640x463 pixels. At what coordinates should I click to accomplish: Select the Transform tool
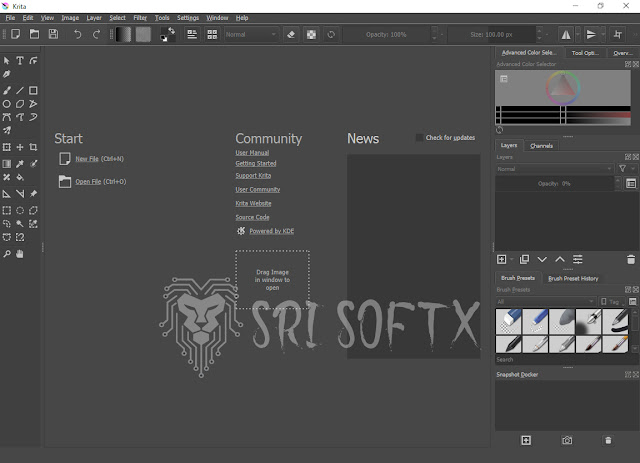tap(7, 147)
